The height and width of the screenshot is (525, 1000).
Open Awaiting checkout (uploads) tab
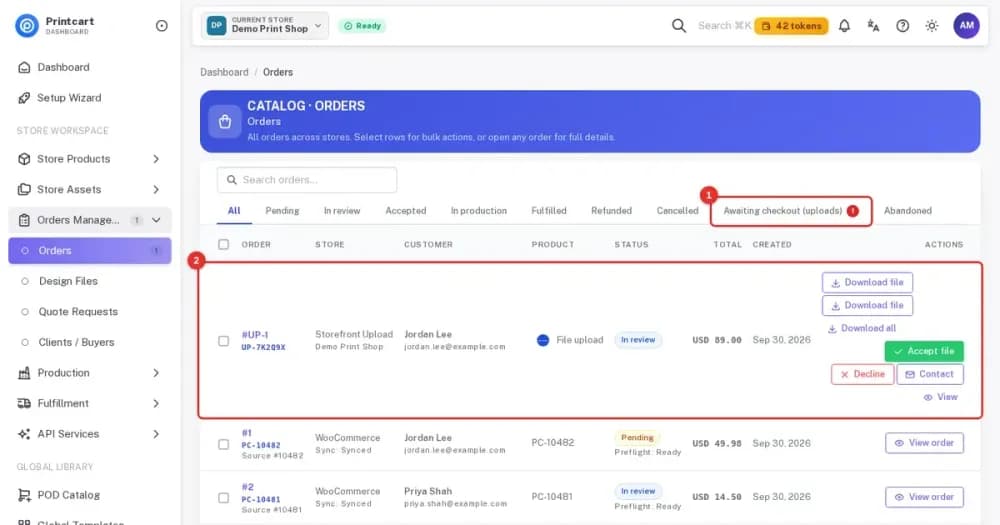(791, 211)
